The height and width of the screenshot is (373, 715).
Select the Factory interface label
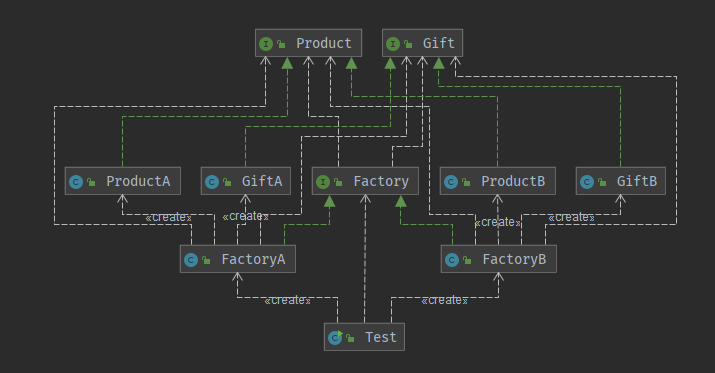coord(381,181)
